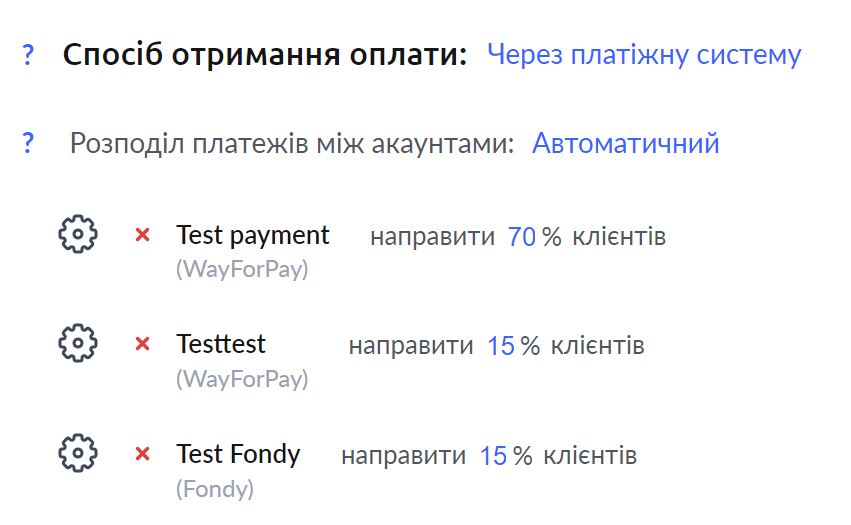Click help question mark beside Спосіб отримання оплати
This screenshot has width=851, height=525.
click(28, 55)
